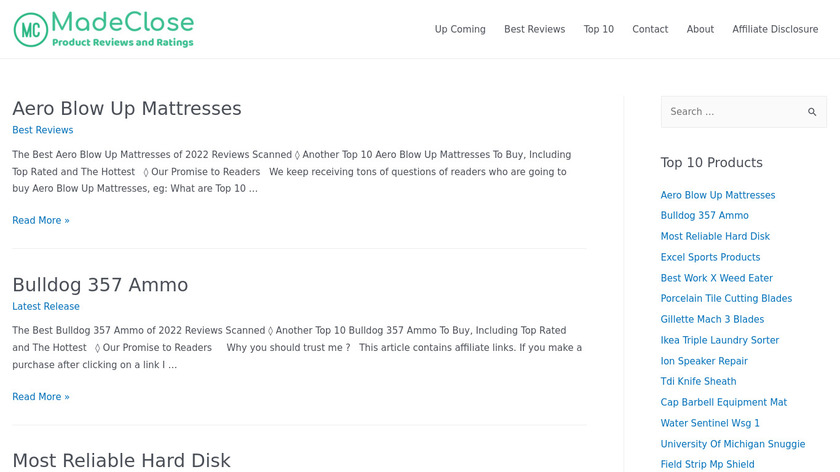Open the Best Reviews menu item
The width and height of the screenshot is (840, 472).
pyautogui.click(x=534, y=30)
